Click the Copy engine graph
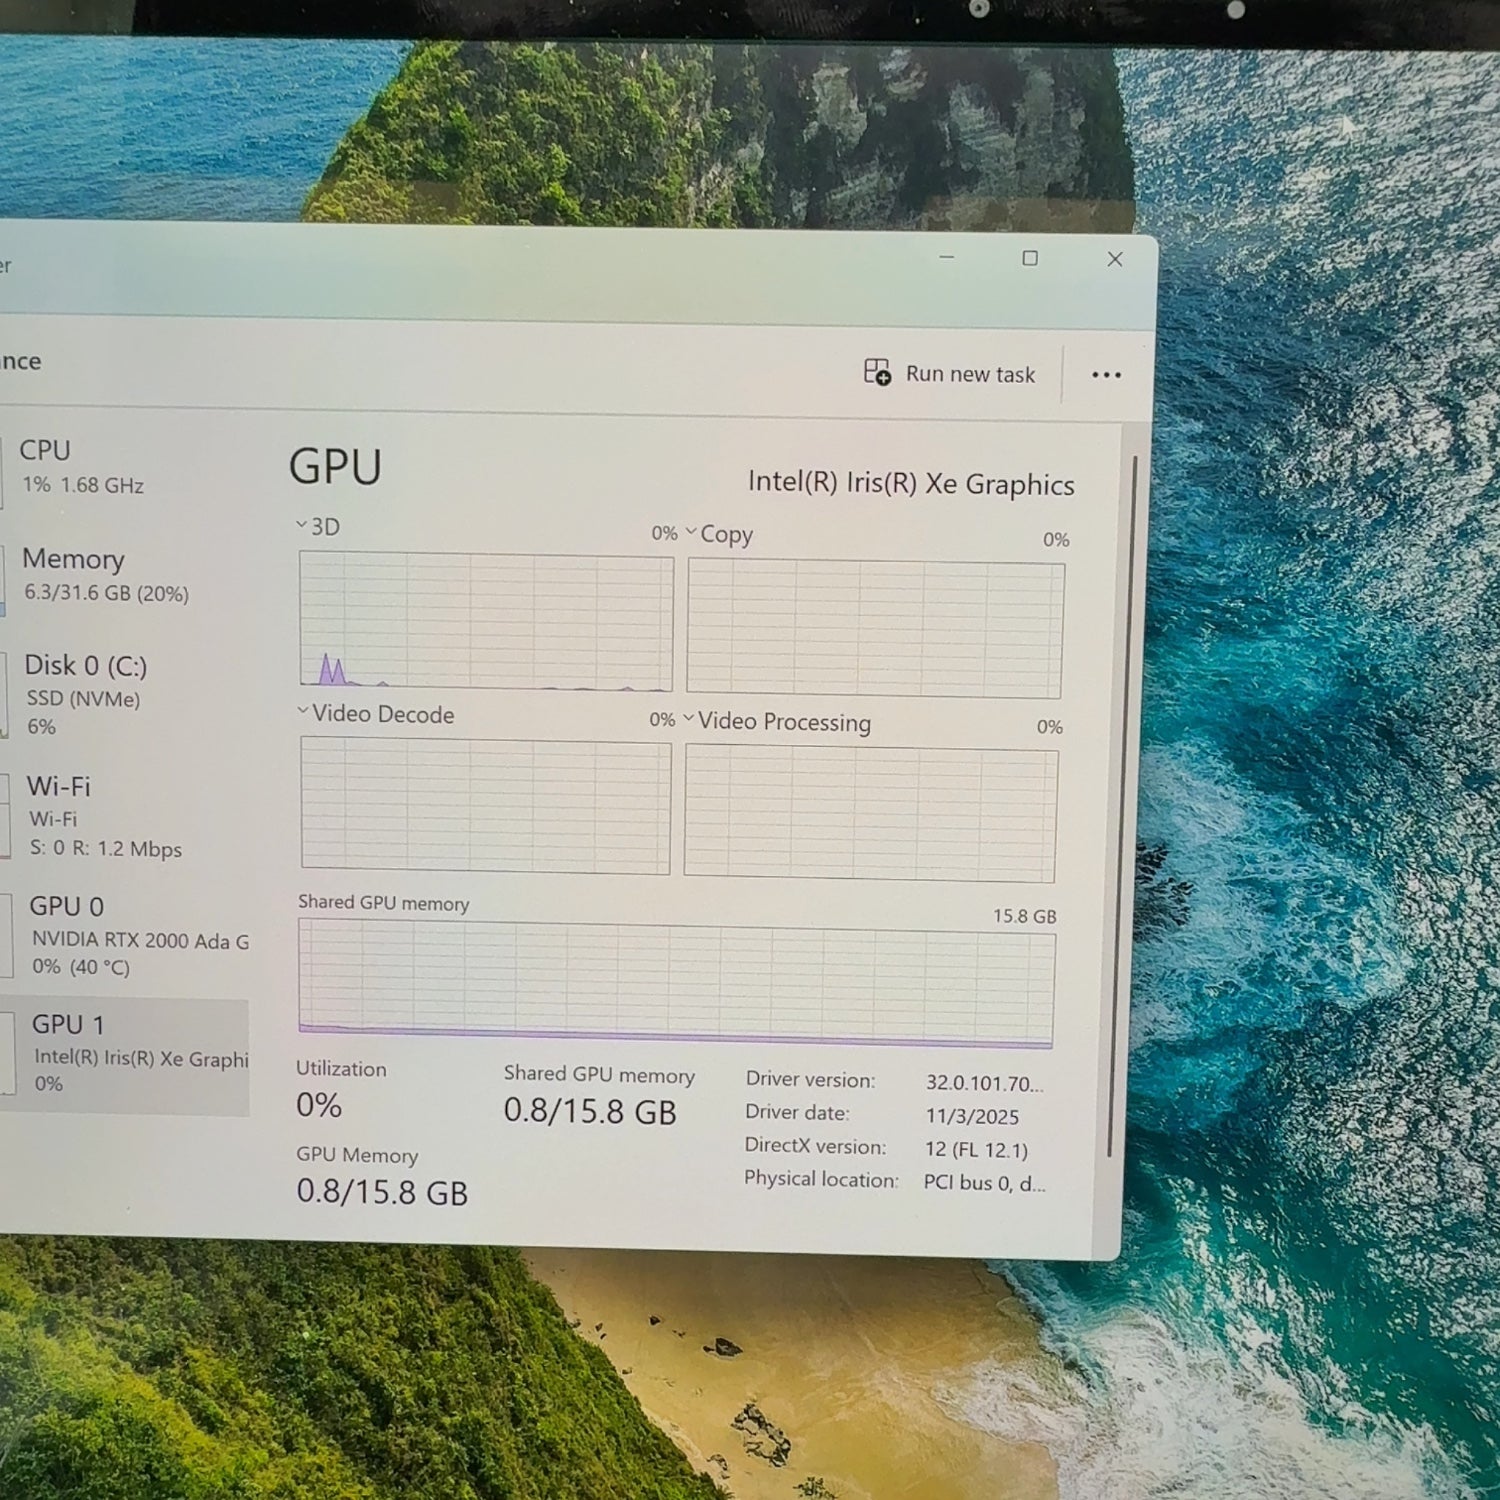 pyautogui.click(x=875, y=629)
